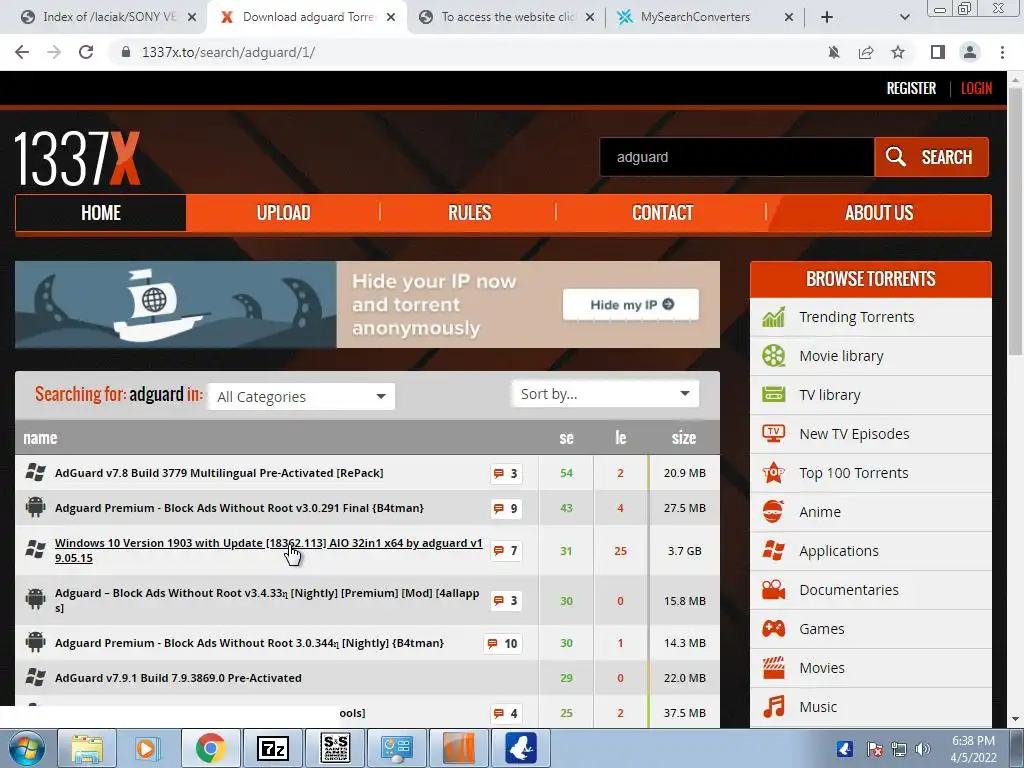Viewport: 1024px width, 768px height.
Task: Switch to the Index of /laciak/SONY tab
Action: (109, 17)
